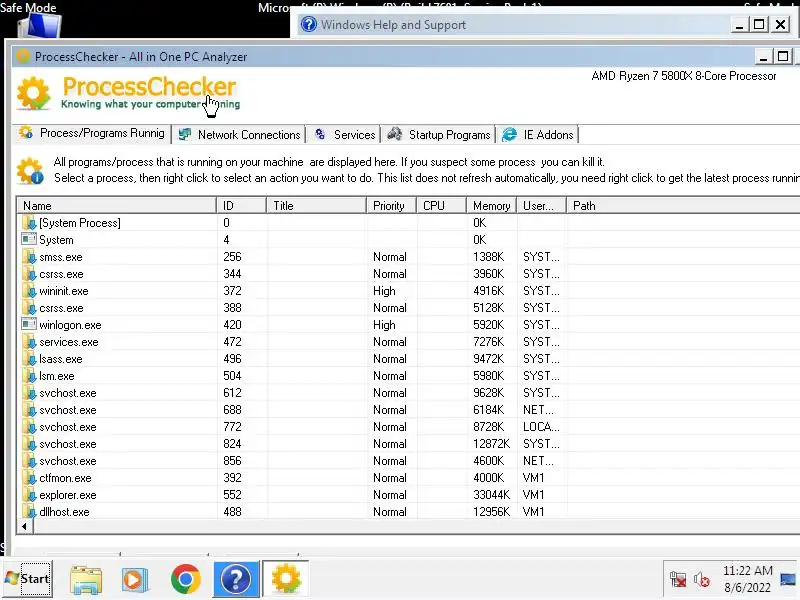This screenshot has width=800, height=600.
Task: Click ProcessChecker gear taskbar button
Action: click(286, 579)
